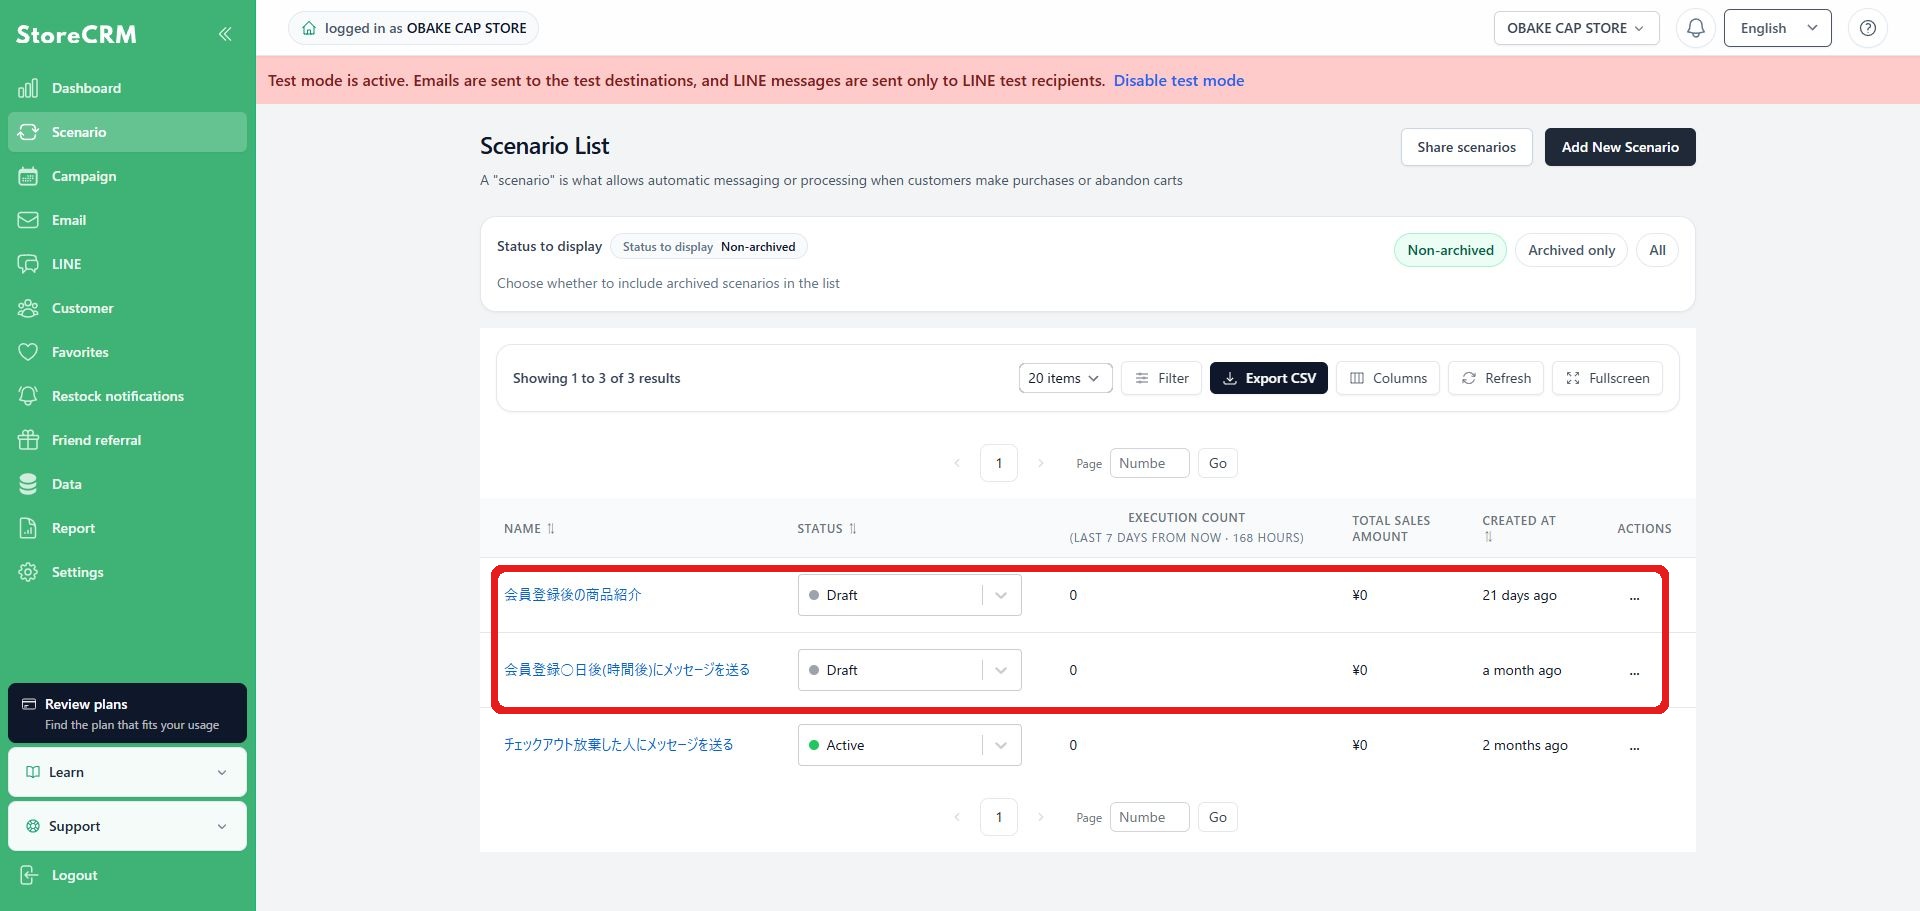This screenshot has height=911, width=1920.
Task: Open the Dashboard chart icon in sidebar
Action: coord(28,88)
